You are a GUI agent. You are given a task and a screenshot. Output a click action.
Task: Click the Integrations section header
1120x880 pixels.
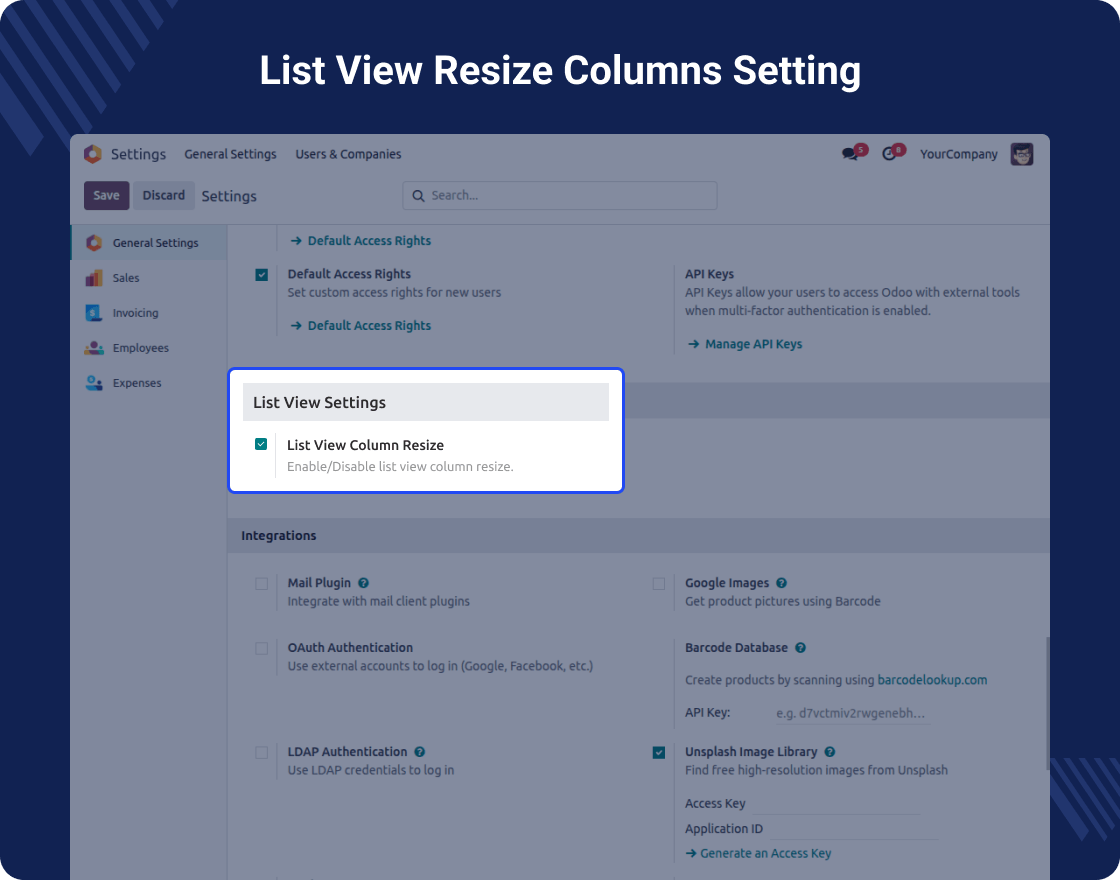pos(639,536)
